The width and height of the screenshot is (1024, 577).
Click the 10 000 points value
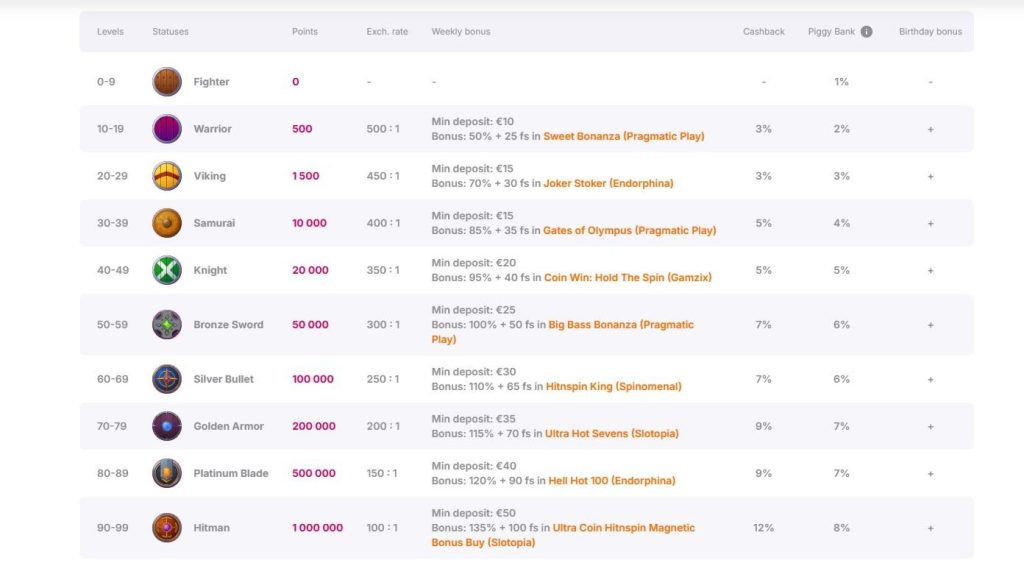coord(309,223)
